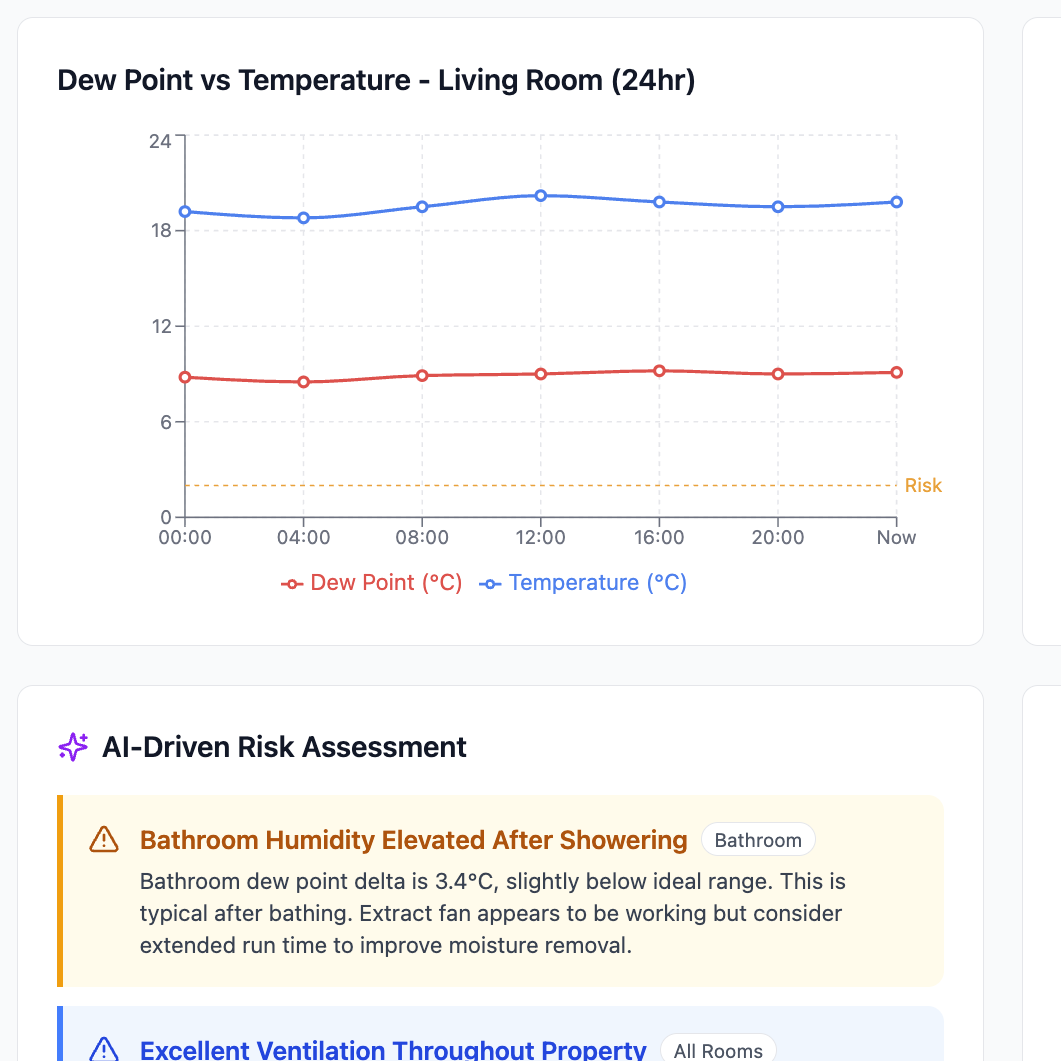Toggle the Temperature (°C) series in the legend
Image resolution: width=1061 pixels, height=1061 pixels.
point(583,582)
